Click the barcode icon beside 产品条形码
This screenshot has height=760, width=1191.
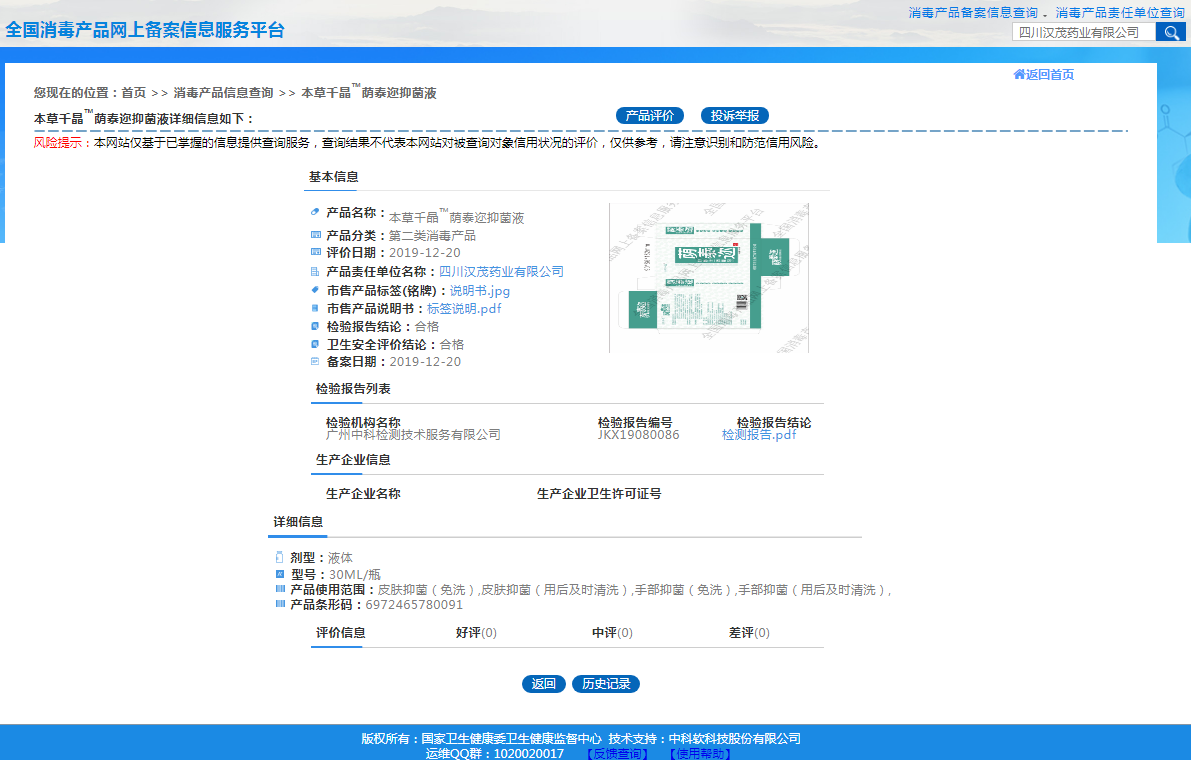[x=280, y=604]
